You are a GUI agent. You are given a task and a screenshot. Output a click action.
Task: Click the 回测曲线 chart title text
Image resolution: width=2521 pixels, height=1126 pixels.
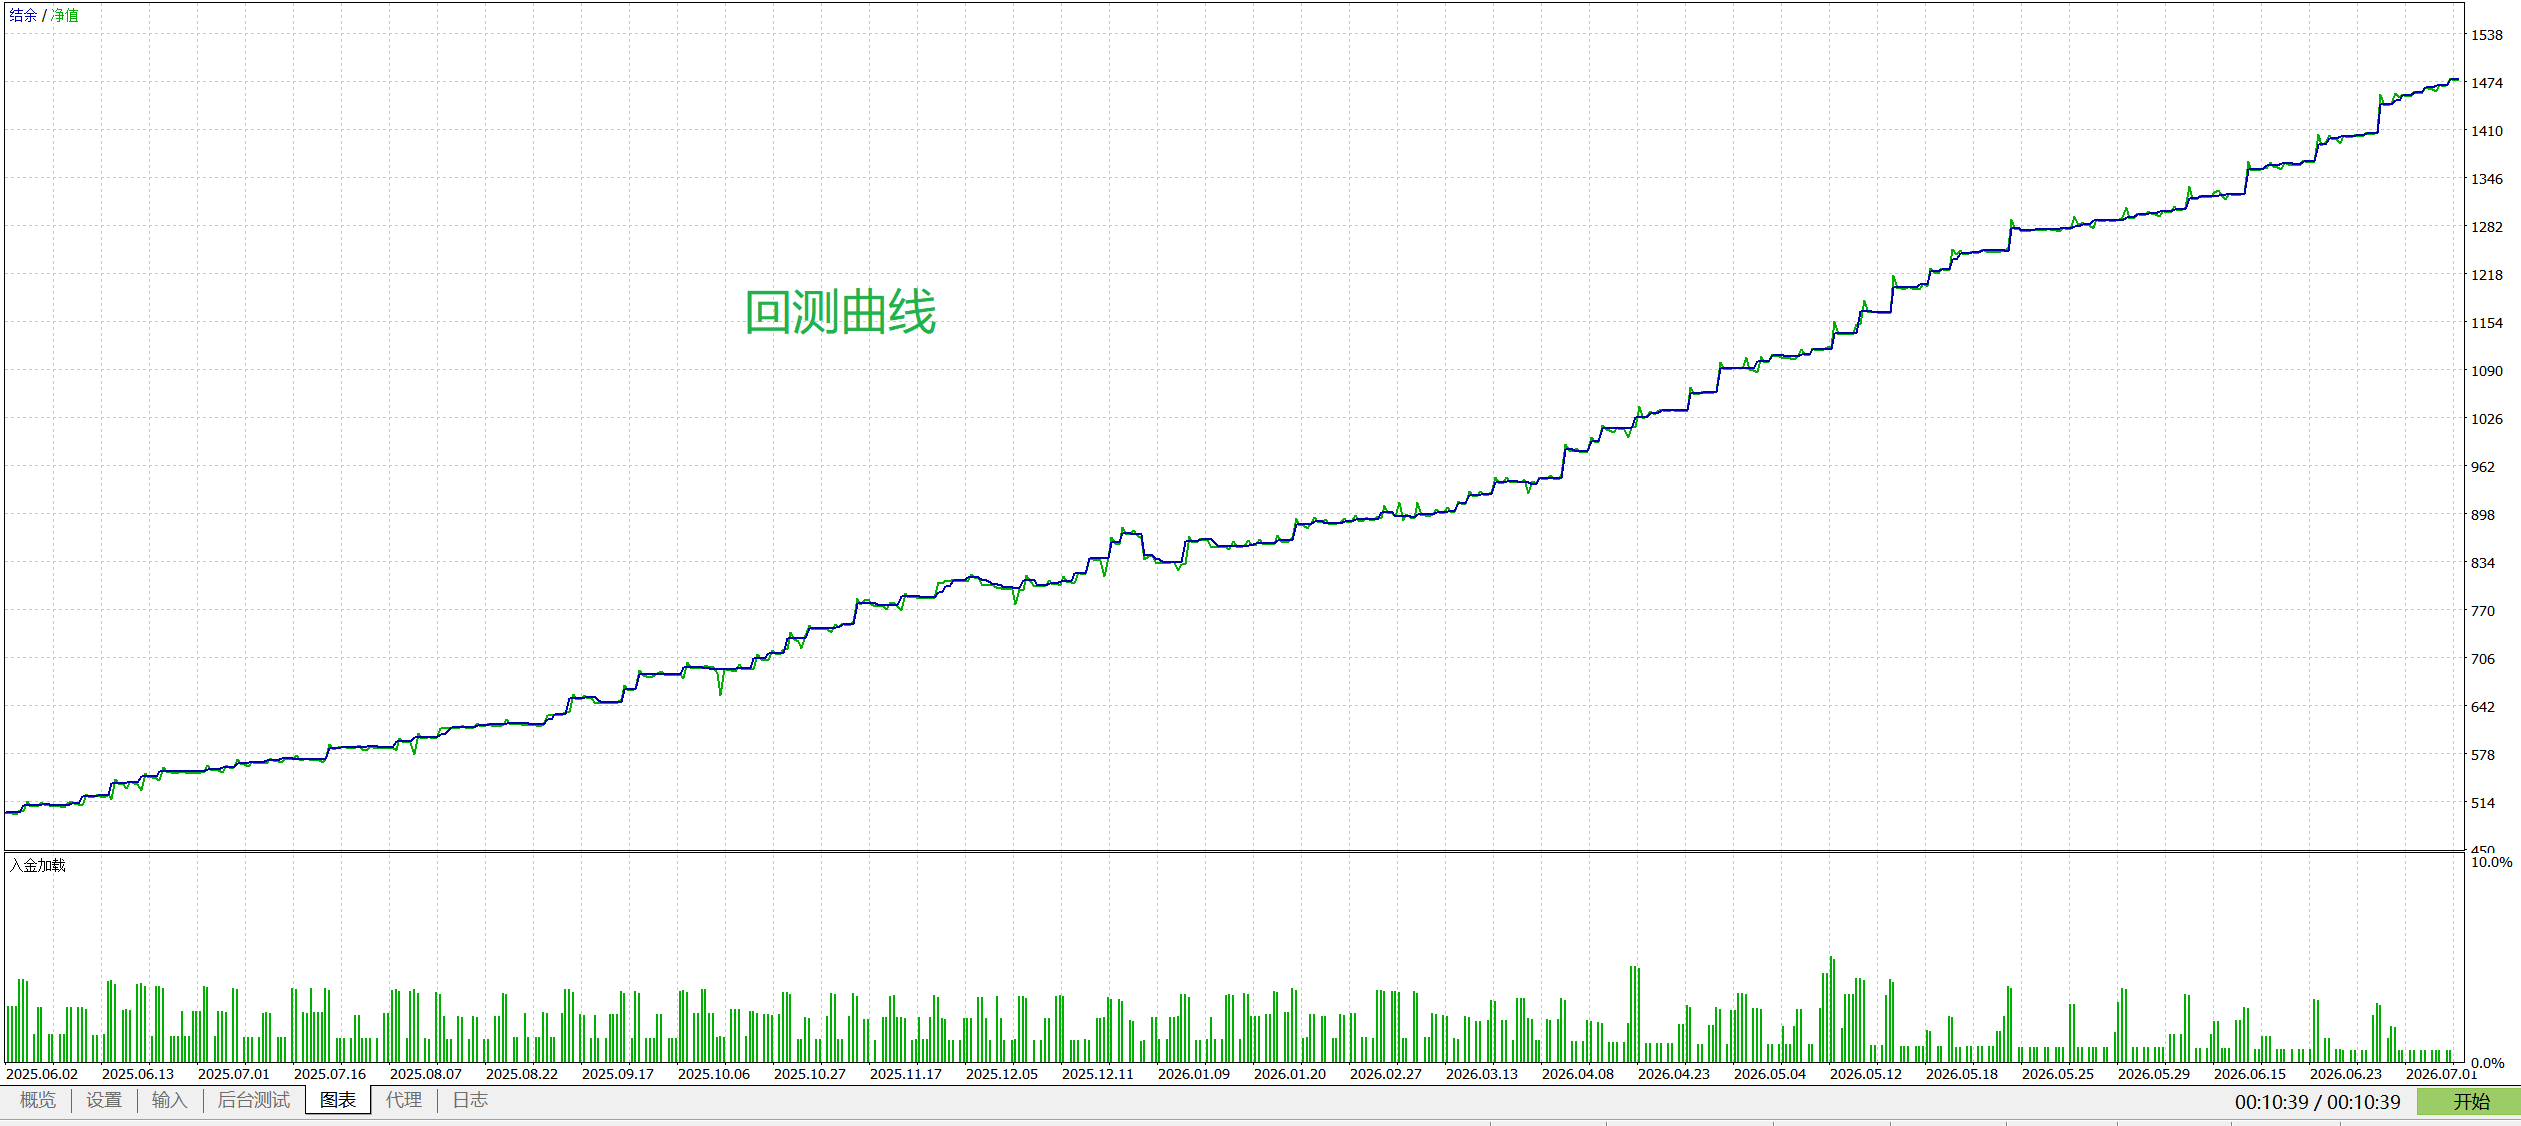(840, 312)
